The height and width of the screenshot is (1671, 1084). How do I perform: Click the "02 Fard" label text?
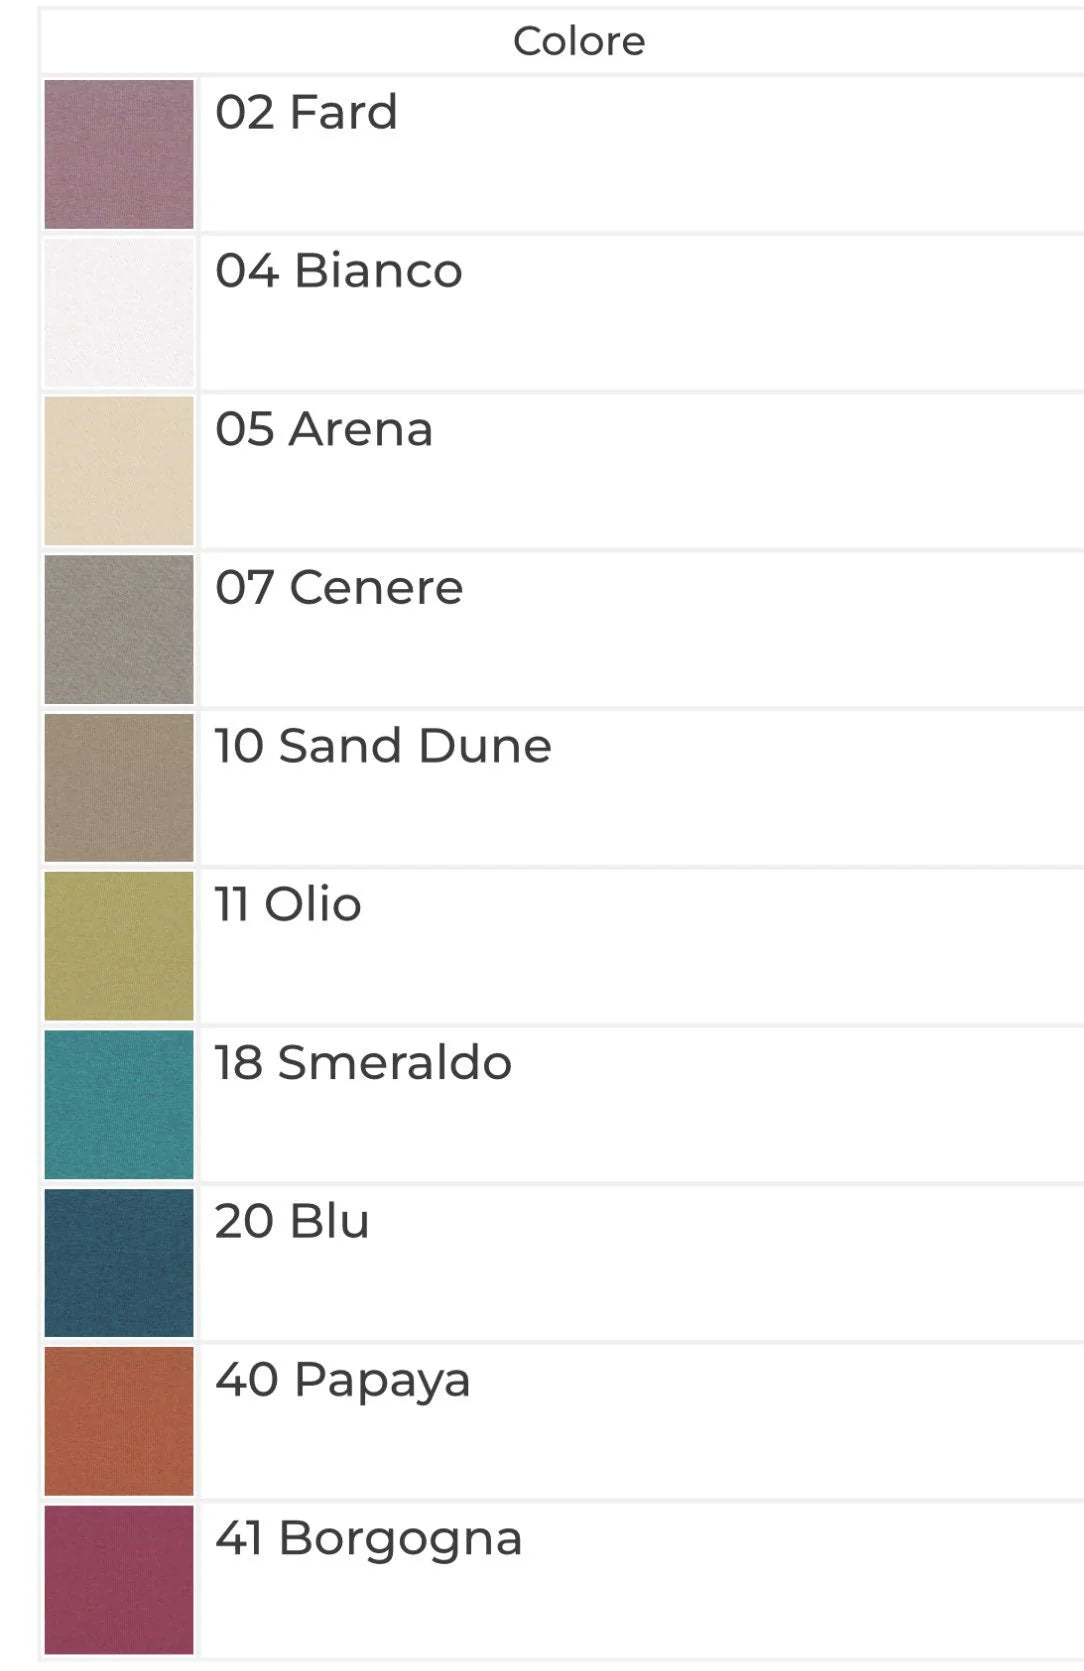306,112
